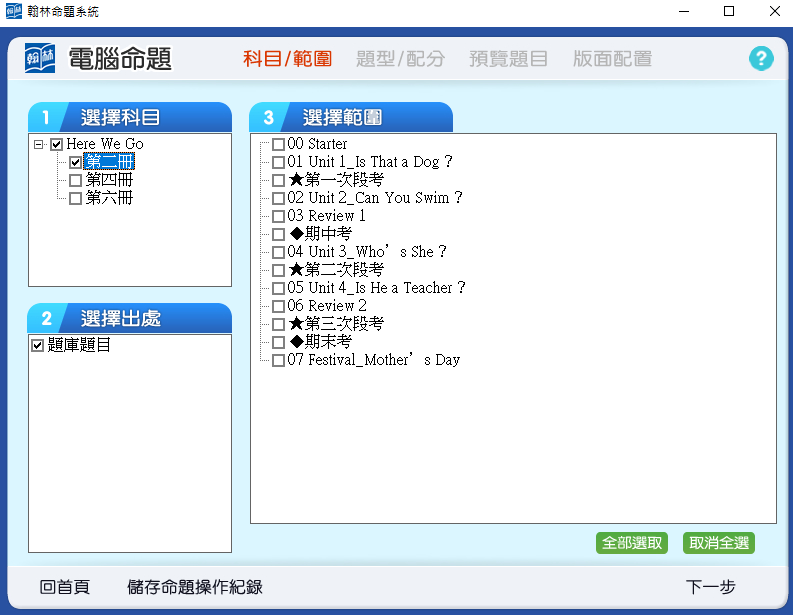Open the 版面配置 tab
This screenshot has height=615, width=793.
(x=612, y=59)
